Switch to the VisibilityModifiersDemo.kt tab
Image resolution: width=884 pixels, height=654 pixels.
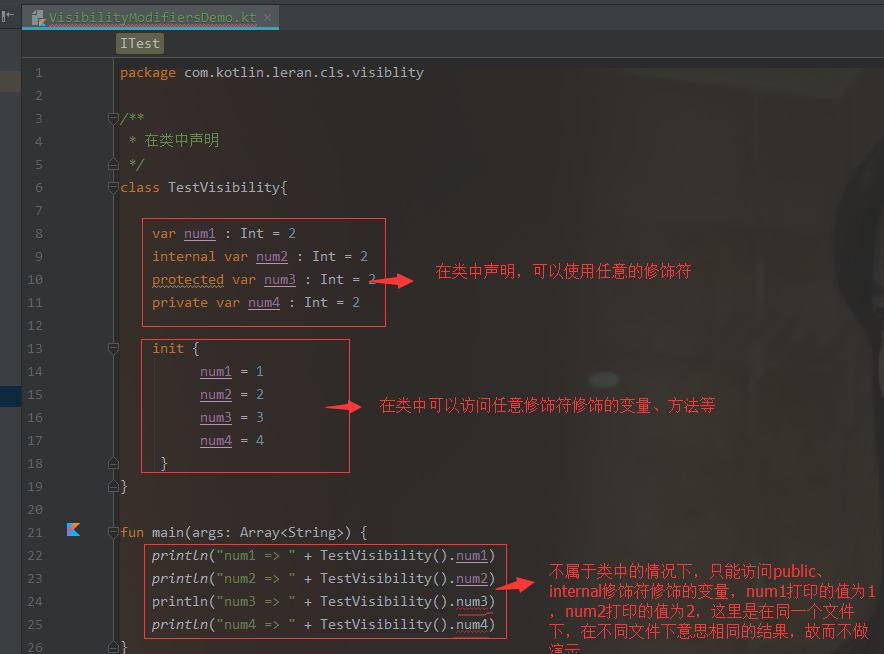point(152,17)
